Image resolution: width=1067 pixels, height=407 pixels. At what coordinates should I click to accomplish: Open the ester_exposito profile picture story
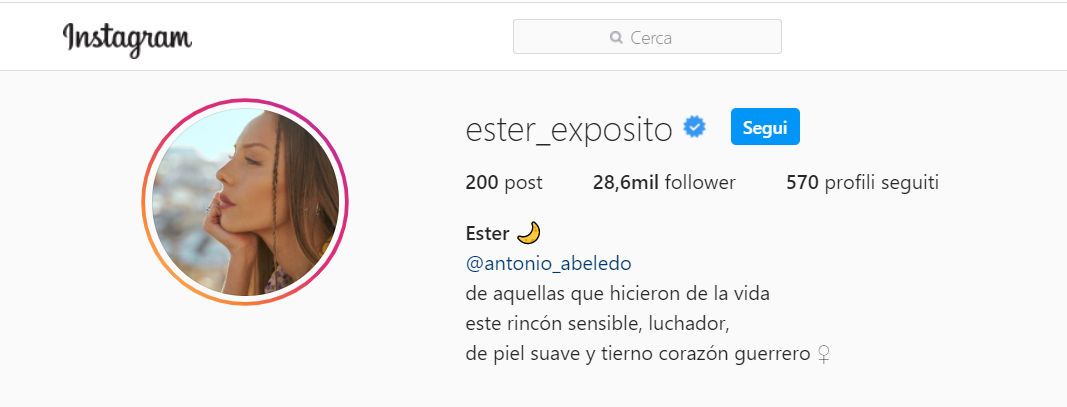click(x=245, y=202)
